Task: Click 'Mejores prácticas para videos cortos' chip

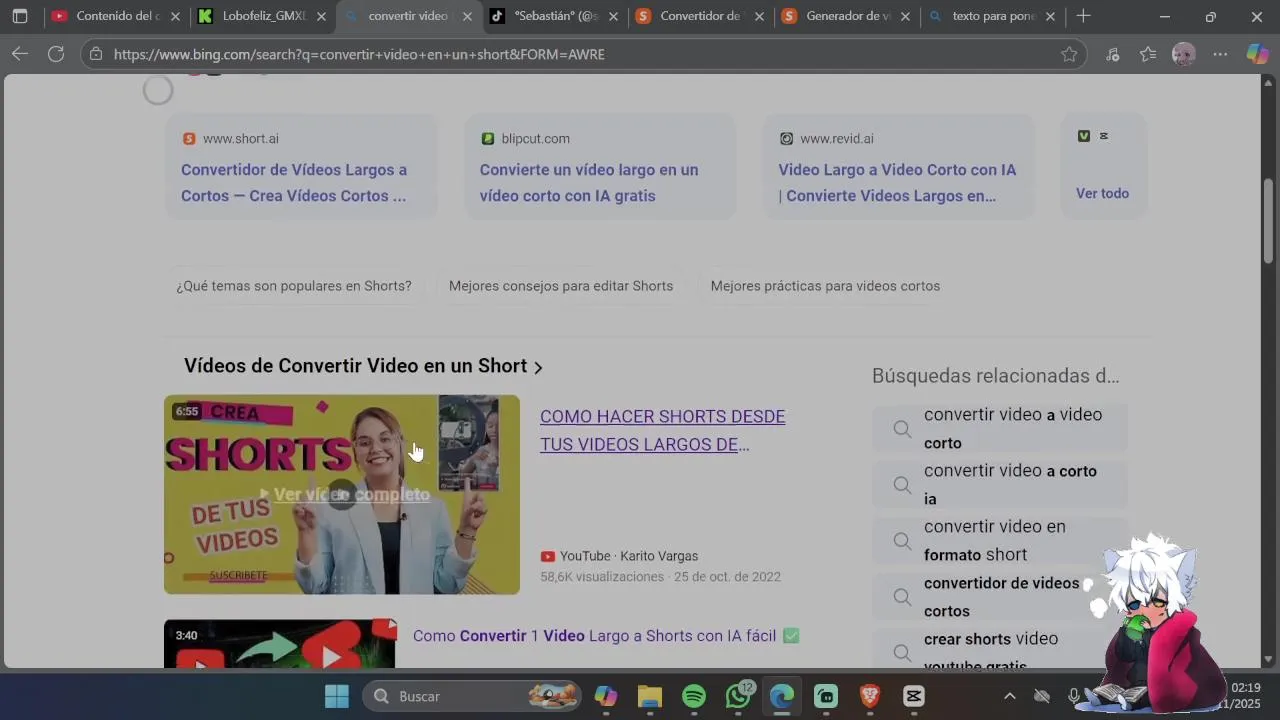Action: [825, 286]
